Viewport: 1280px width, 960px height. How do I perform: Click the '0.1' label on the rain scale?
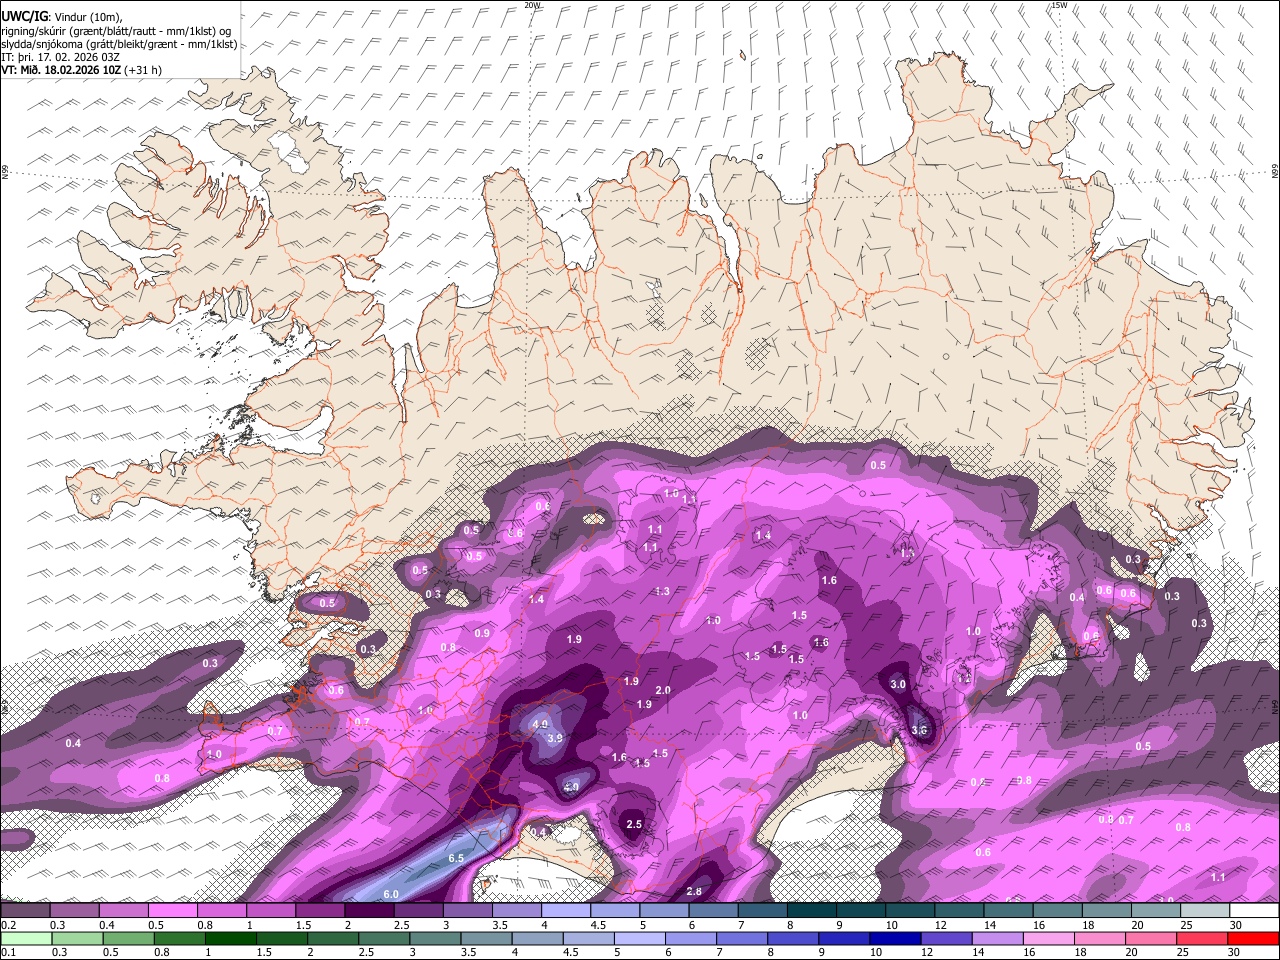pyautogui.click(x=8, y=953)
